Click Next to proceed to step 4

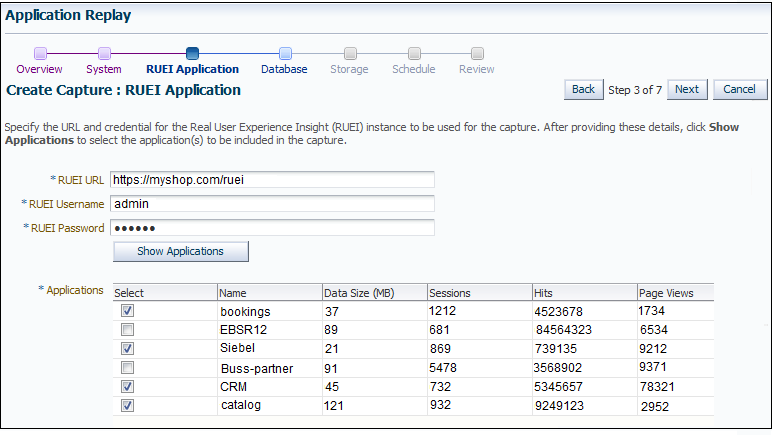coord(687,90)
